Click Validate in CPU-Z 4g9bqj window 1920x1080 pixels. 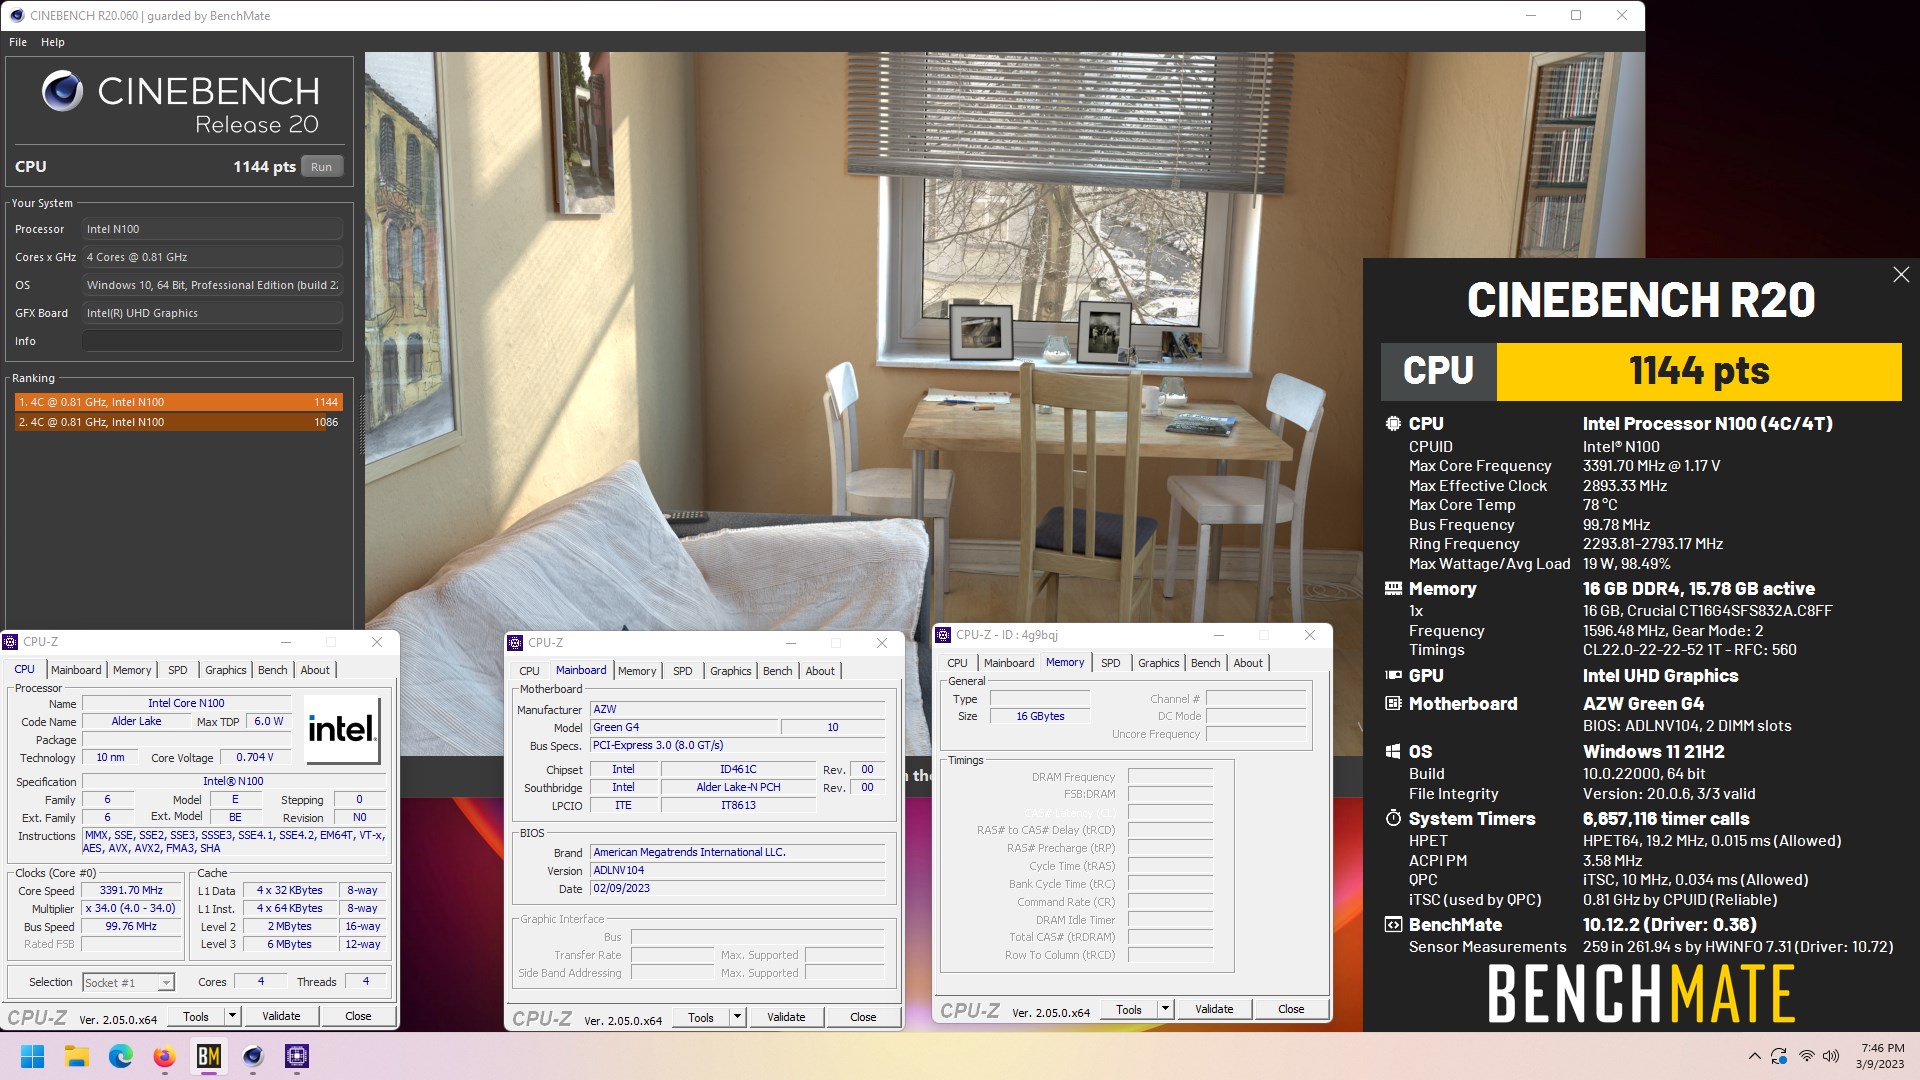coord(1214,1009)
